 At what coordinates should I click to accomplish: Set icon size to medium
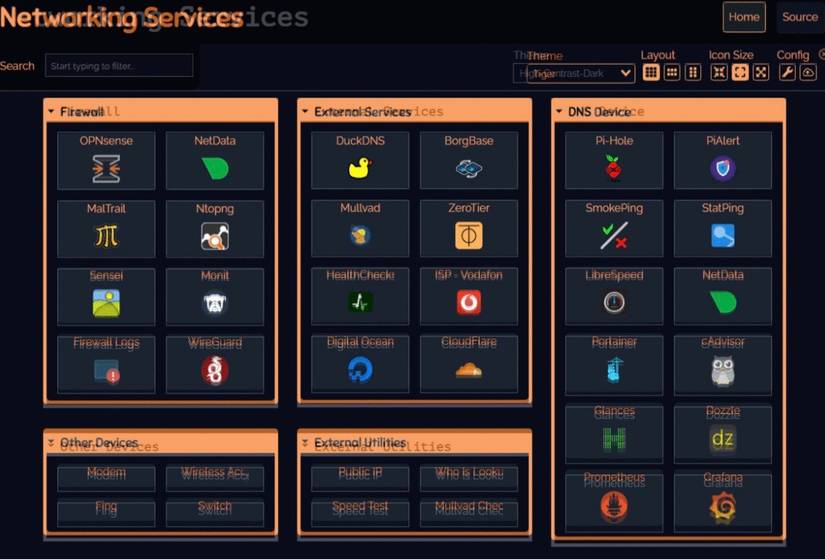coord(740,73)
